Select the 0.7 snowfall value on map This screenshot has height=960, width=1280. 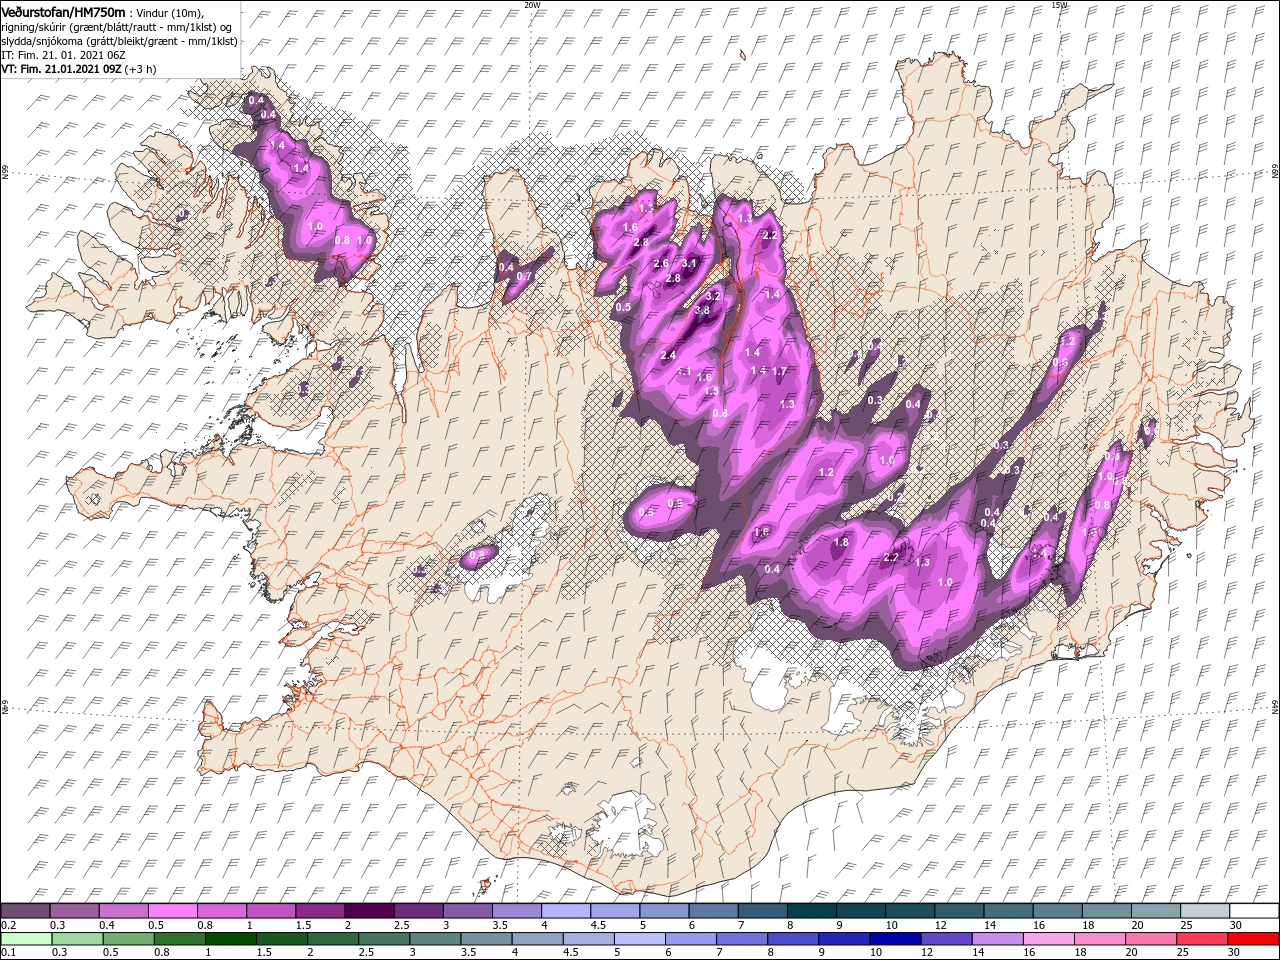523,277
